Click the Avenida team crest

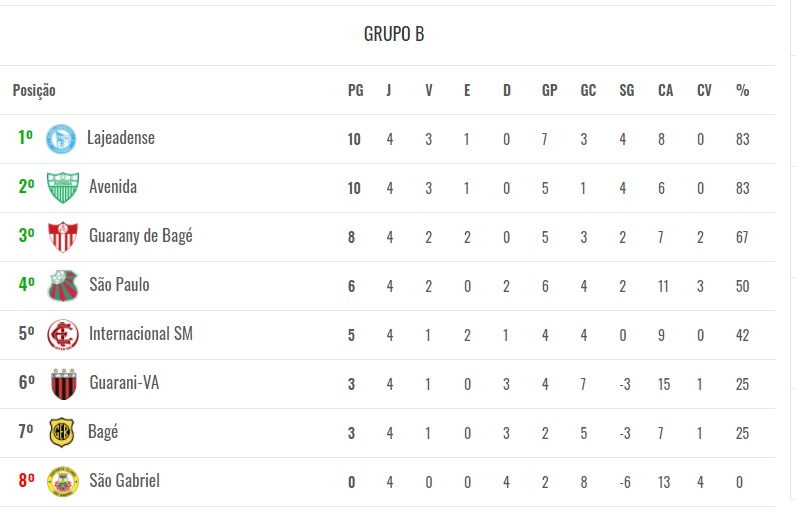click(63, 187)
